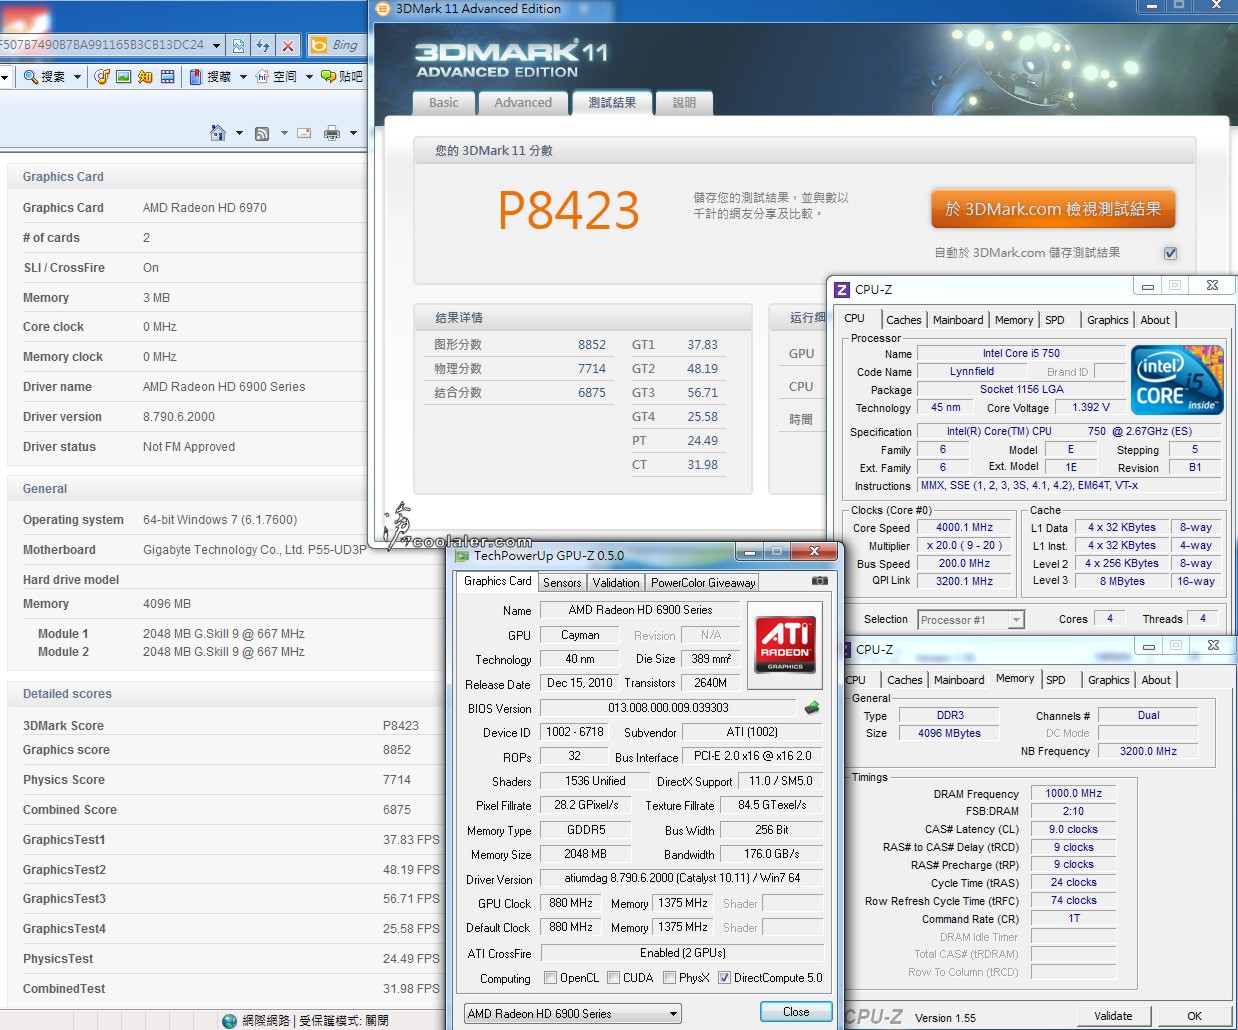Open the Processor #1 selection dropdown in CPU-Z
1238x1030 pixels.
click(971, 620)
